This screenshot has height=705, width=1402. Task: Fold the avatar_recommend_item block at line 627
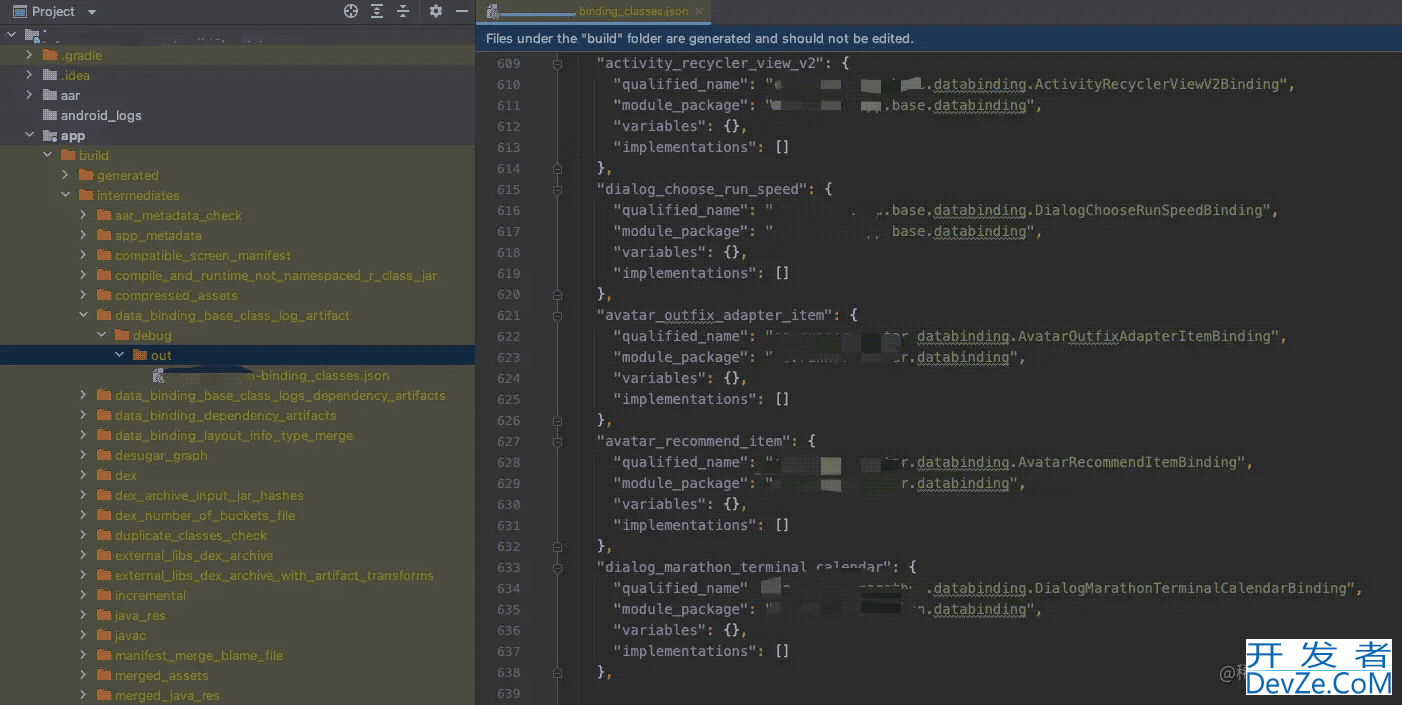tap(558, 441)
